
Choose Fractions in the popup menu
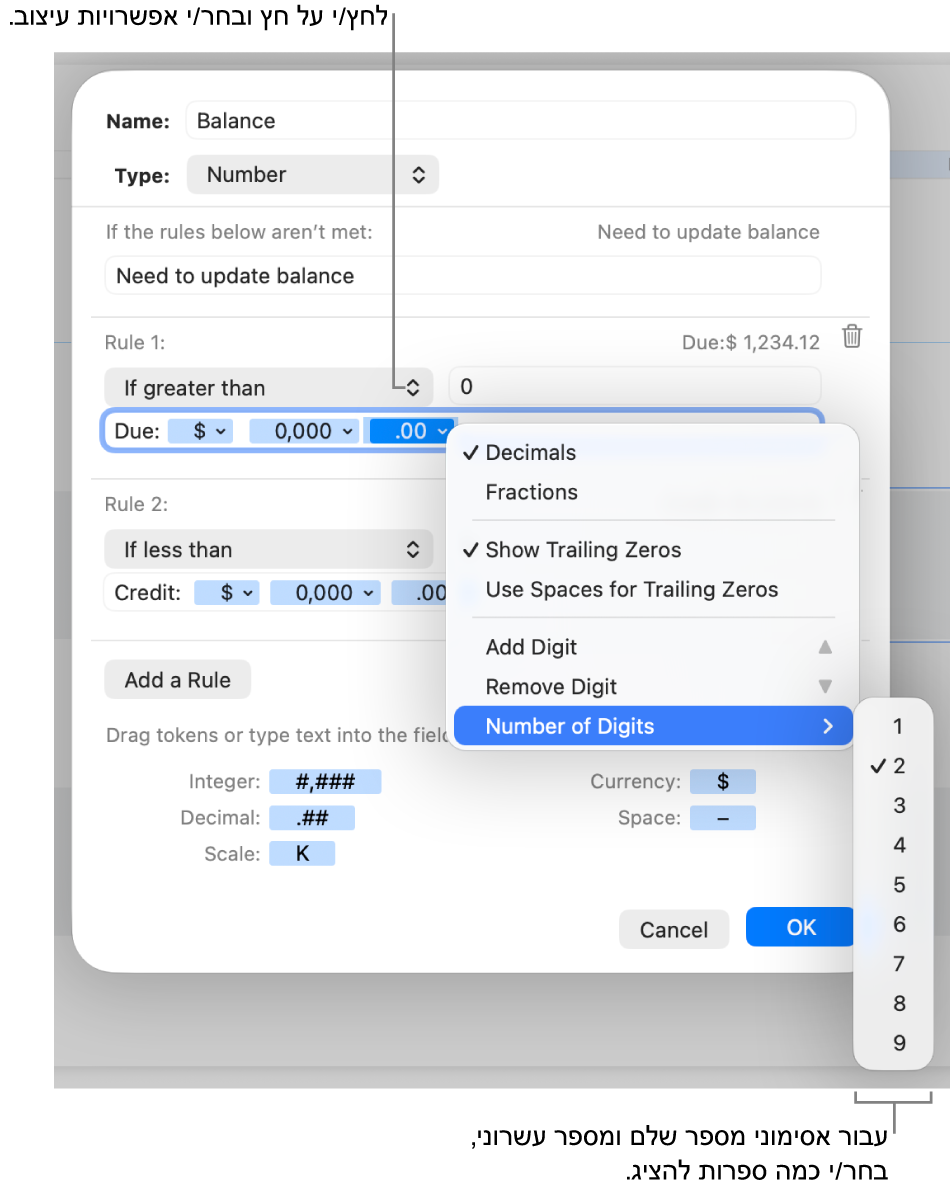pos(531,492)
